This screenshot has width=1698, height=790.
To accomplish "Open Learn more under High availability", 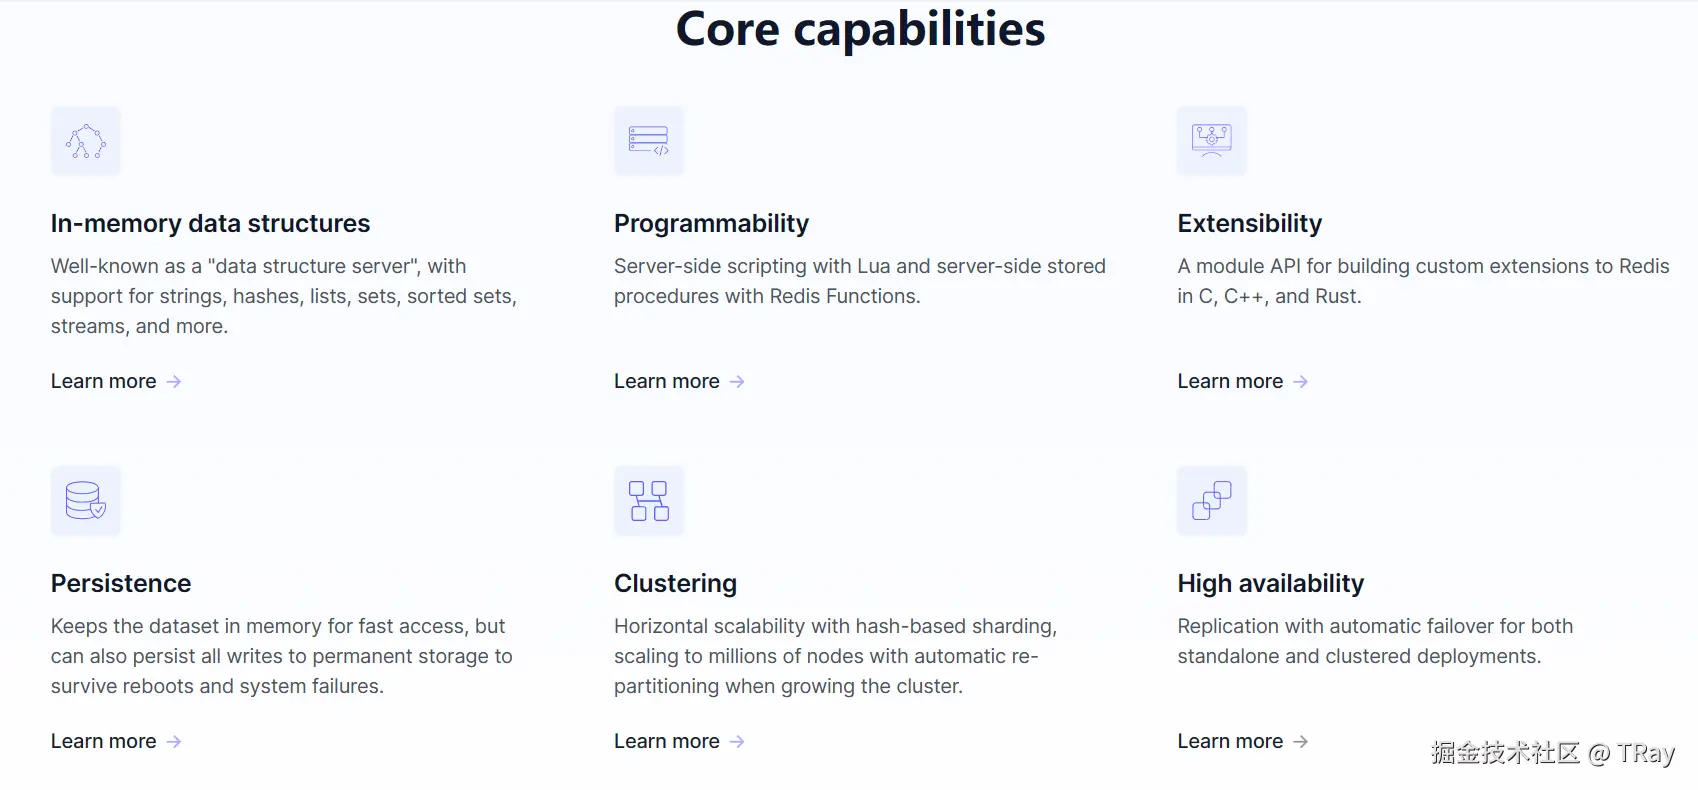I will pos(1230,742).
